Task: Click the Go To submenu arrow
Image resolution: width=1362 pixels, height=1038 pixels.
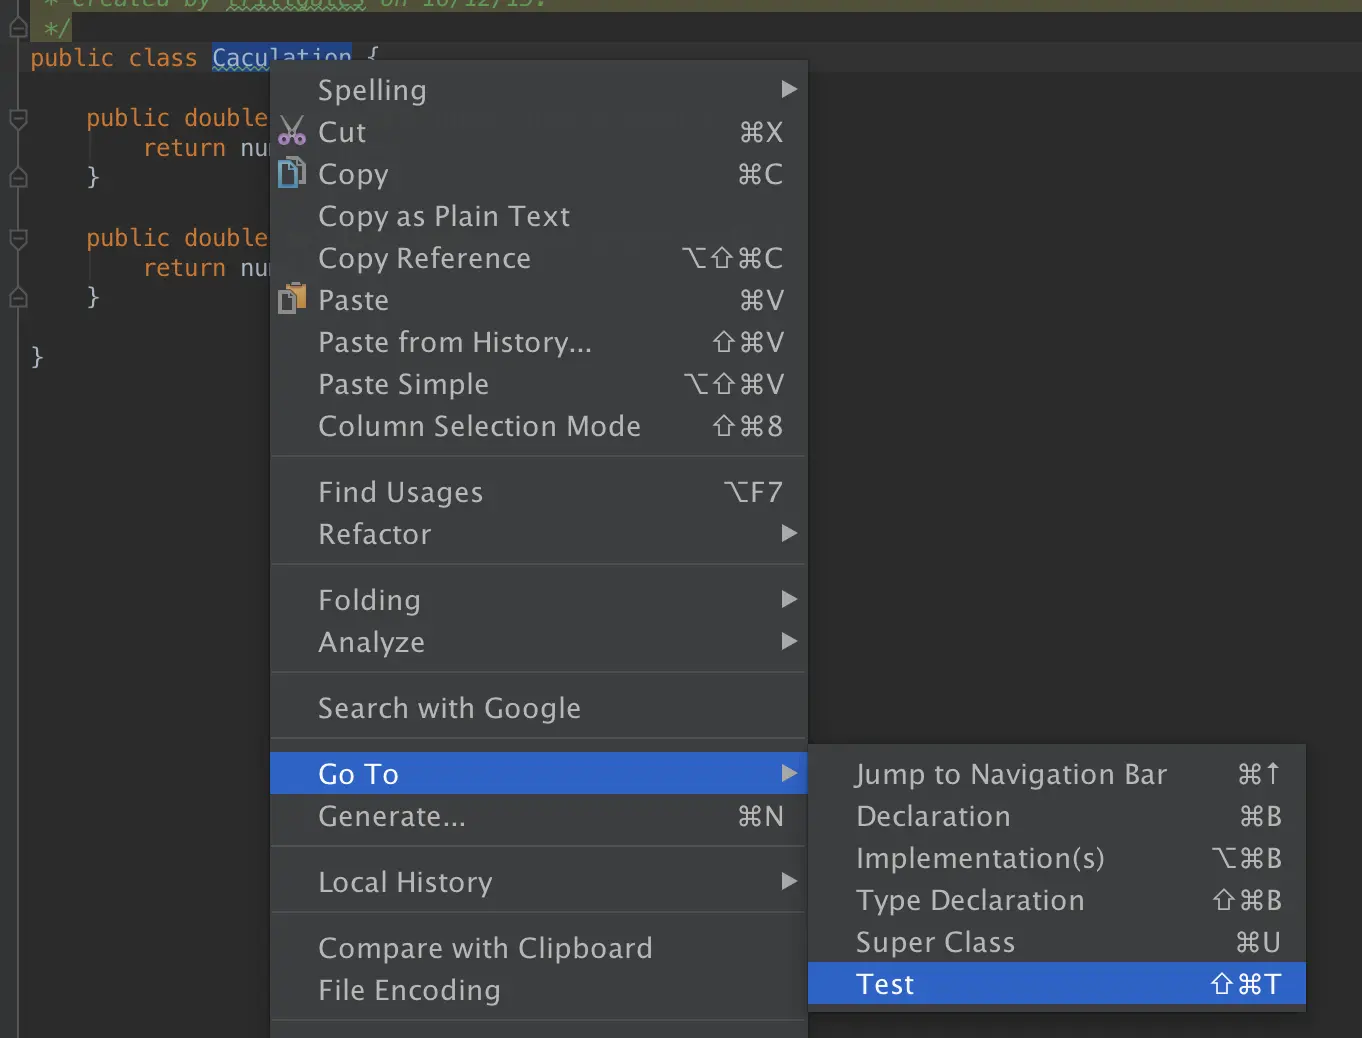Action: coord(789,773)
